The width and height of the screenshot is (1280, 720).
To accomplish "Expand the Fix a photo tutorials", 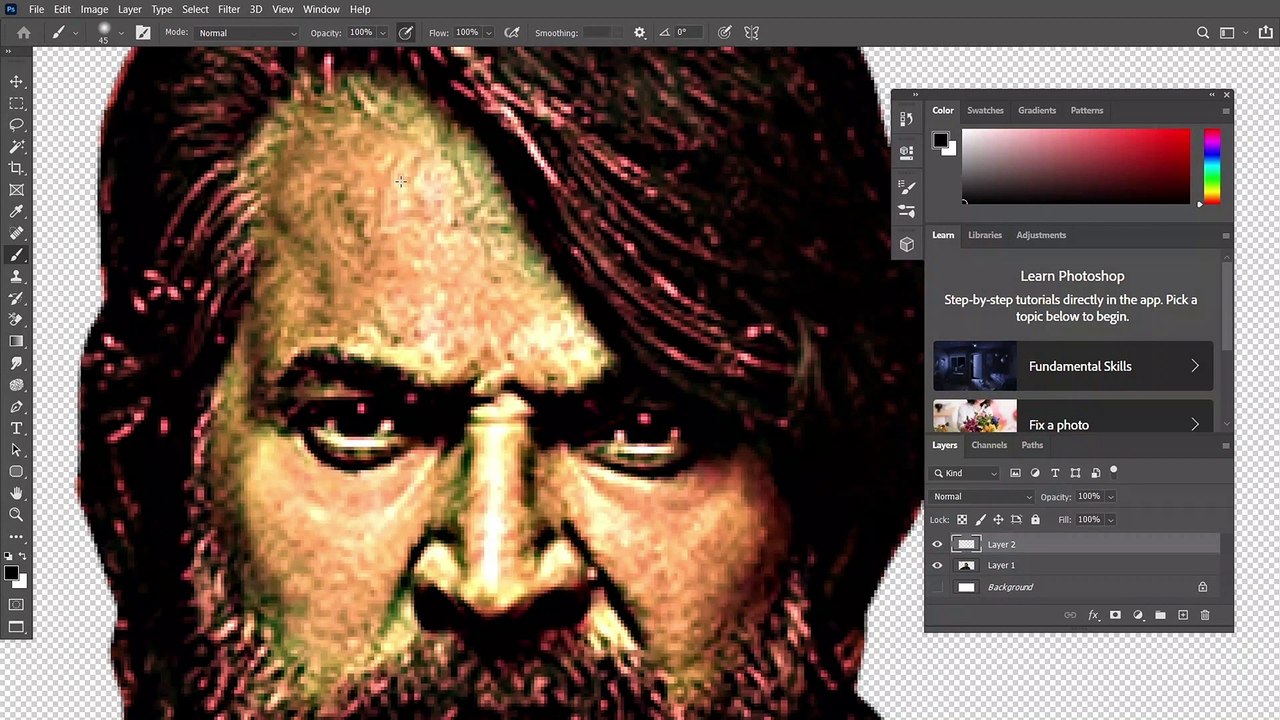I will point(1073,417).
